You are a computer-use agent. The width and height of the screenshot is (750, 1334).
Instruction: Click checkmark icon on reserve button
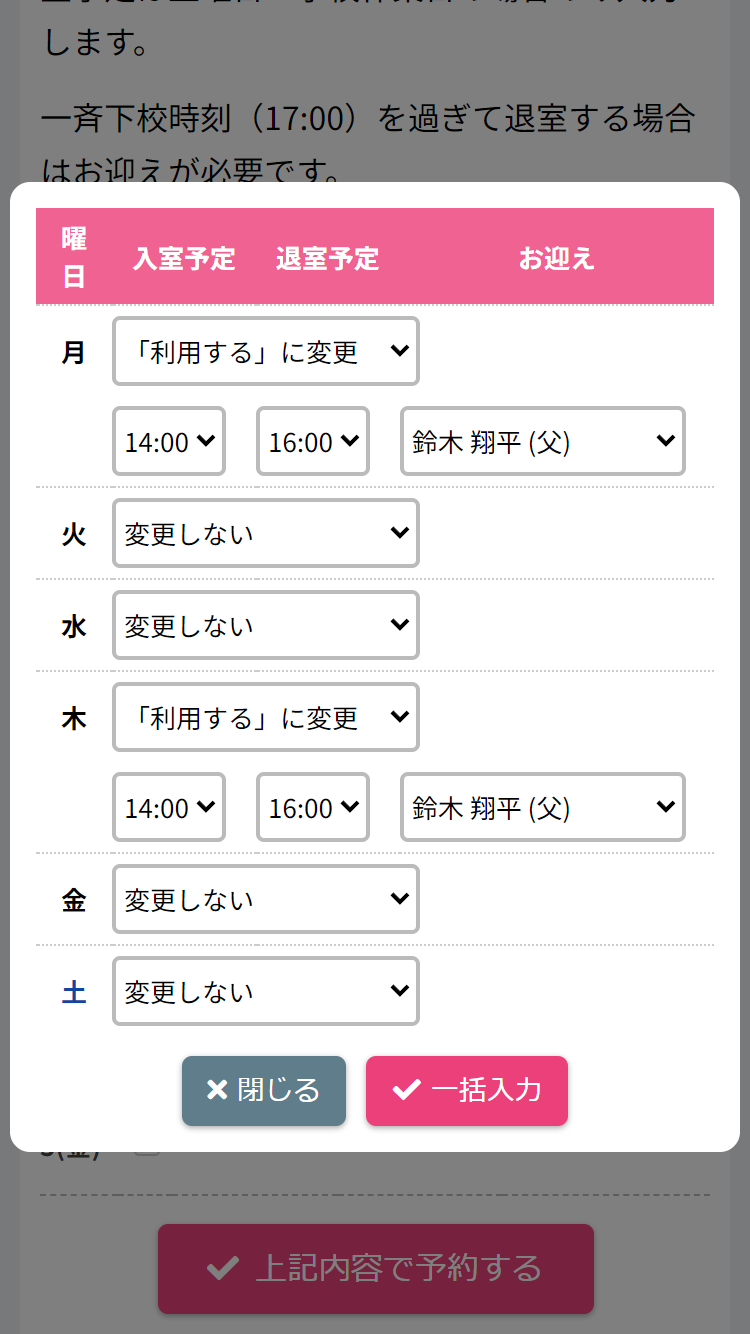point(222,1268)
